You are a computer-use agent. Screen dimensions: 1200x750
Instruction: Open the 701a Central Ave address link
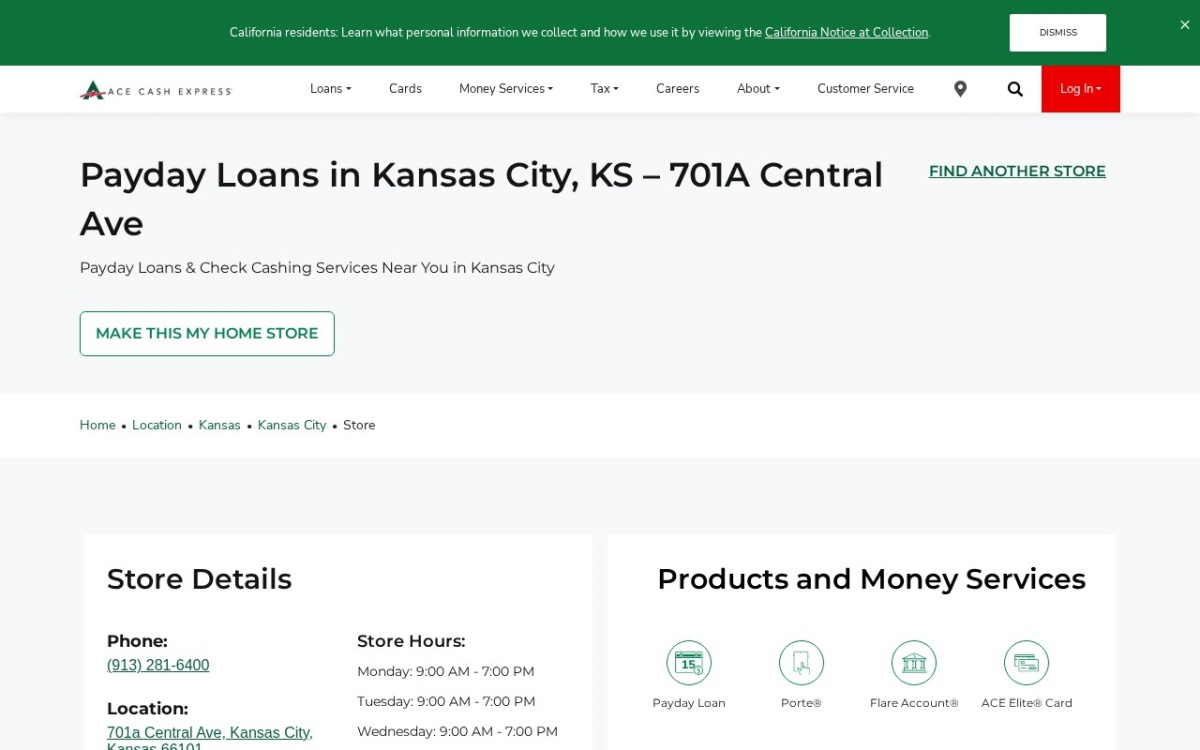tap(210, 740)
